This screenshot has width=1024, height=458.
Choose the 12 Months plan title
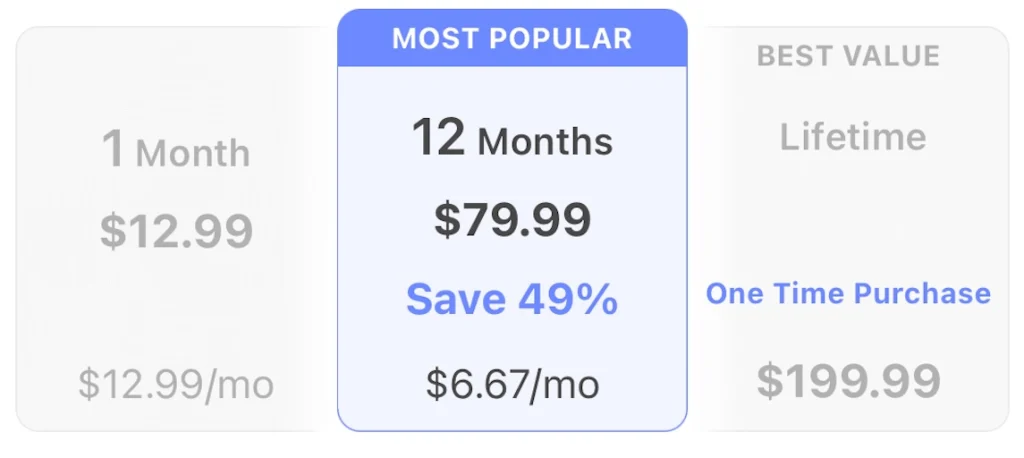pos(512,139)
